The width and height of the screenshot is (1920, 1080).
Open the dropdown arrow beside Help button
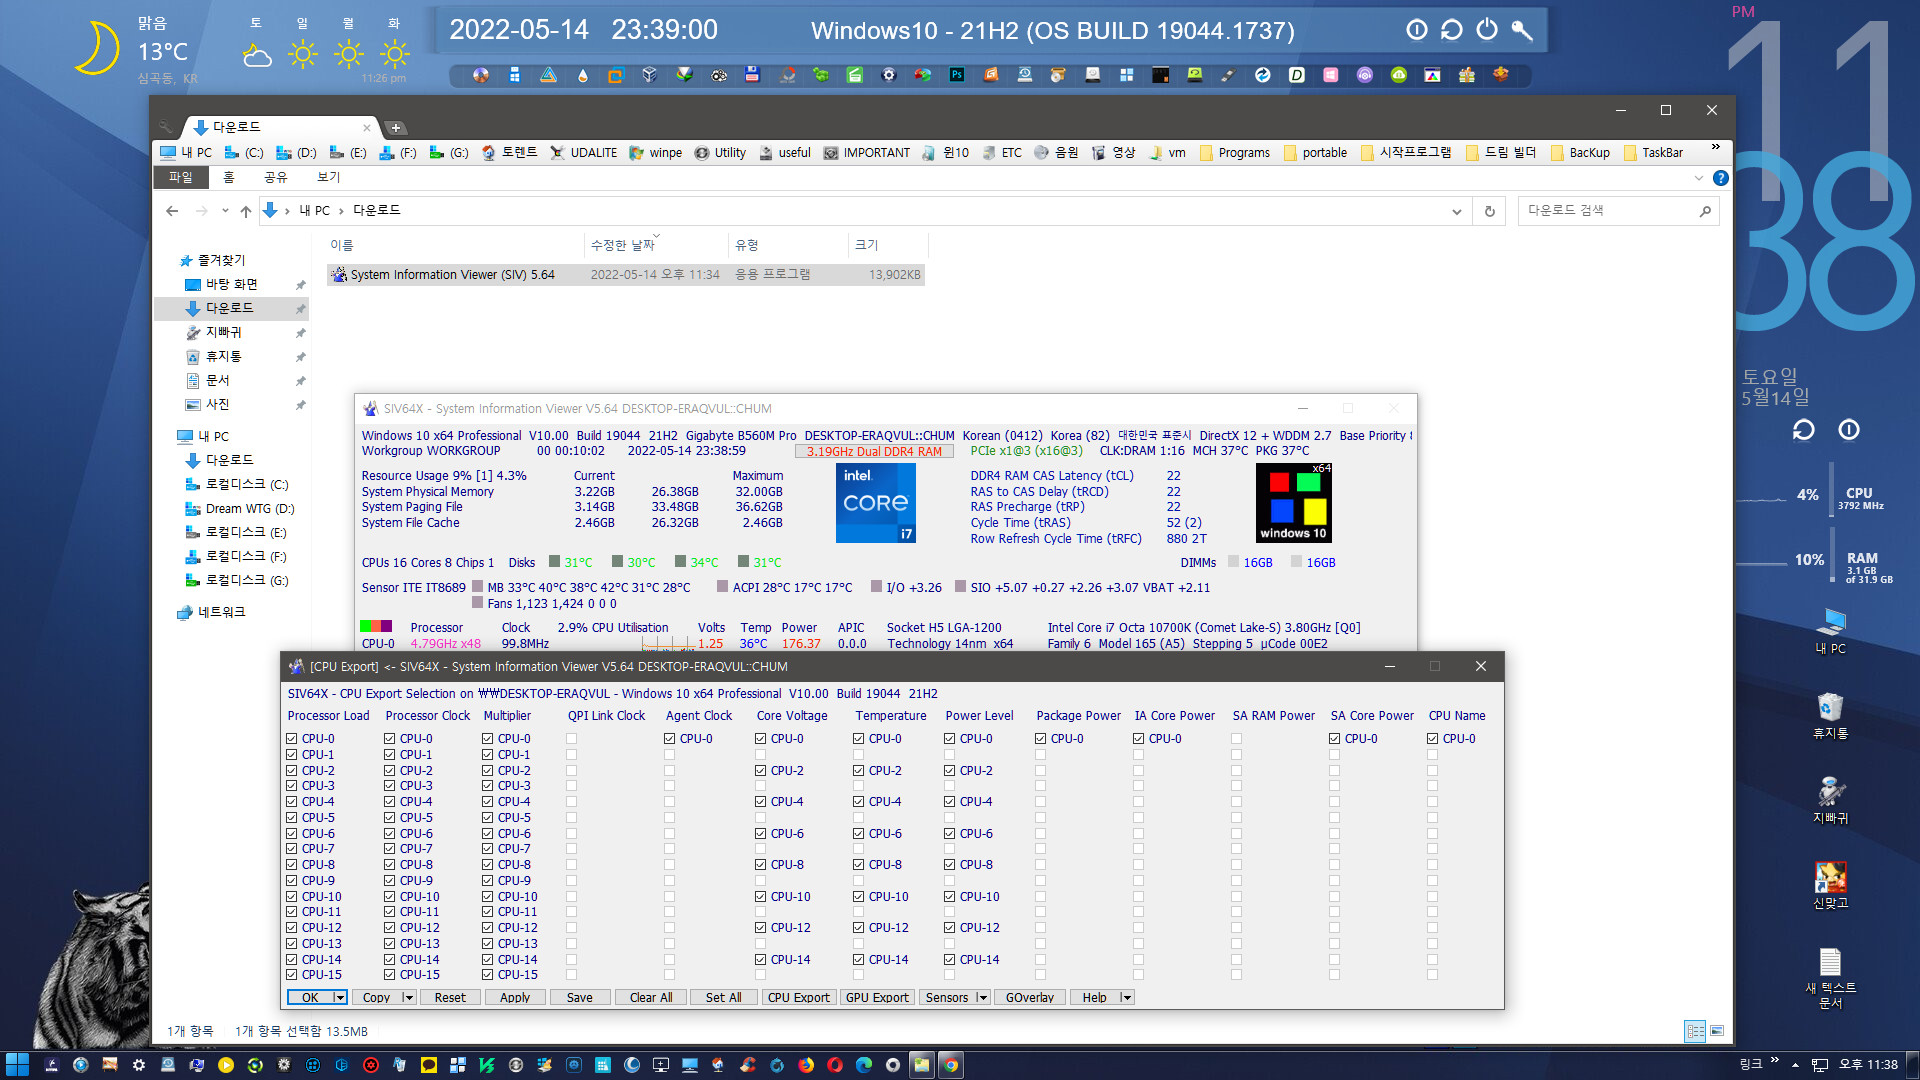[1126, 998]
